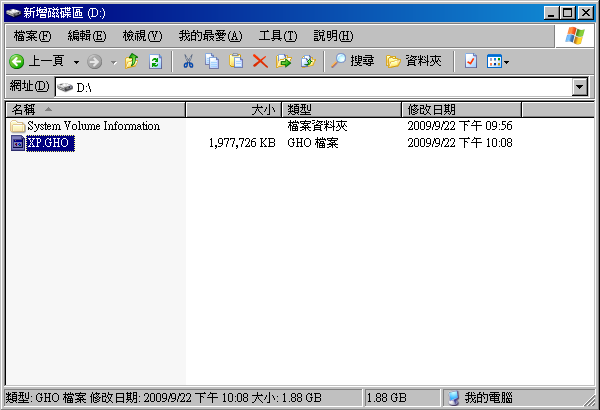Click the window resize grip corner

click(x=589, y=400)
